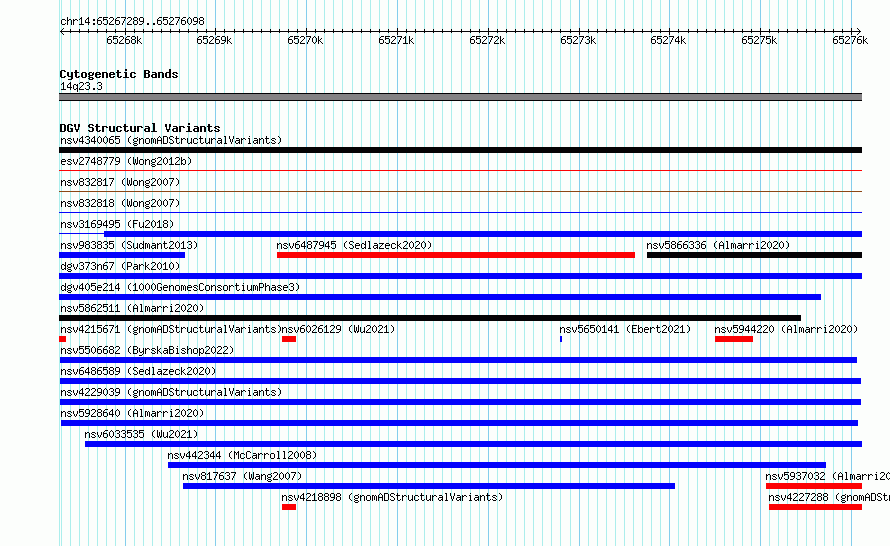
Task: Open the nsv442344 (McCarroll2008) label
Action: click(242, 455)
